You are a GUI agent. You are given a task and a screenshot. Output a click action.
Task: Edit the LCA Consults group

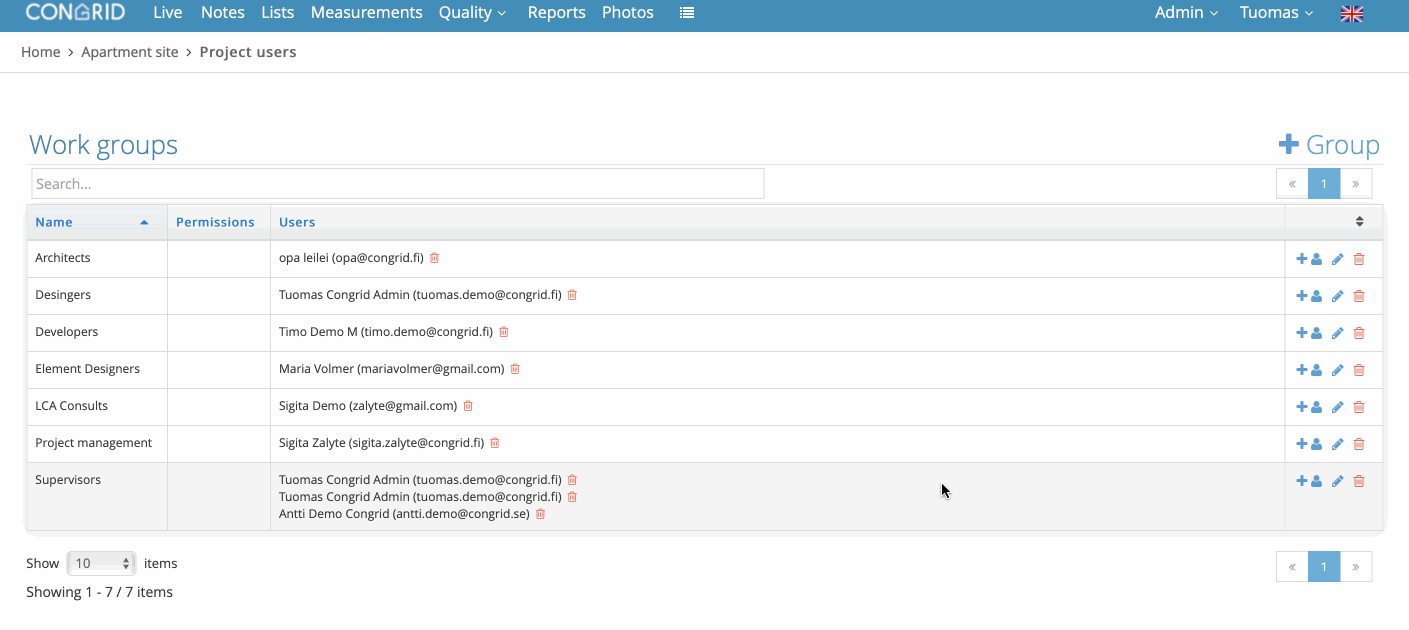point(1338,407)
